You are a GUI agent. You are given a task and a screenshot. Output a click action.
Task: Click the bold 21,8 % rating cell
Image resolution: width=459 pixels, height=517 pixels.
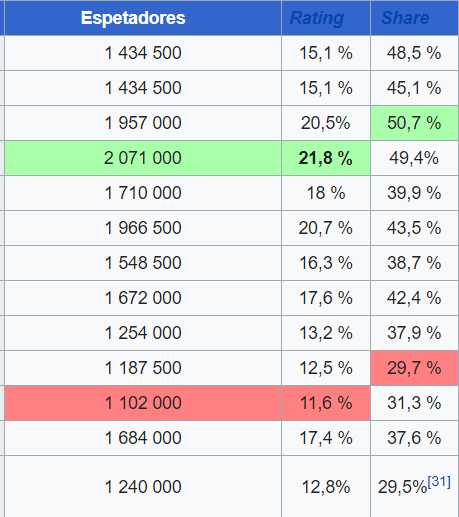click(x=326, y=158)
